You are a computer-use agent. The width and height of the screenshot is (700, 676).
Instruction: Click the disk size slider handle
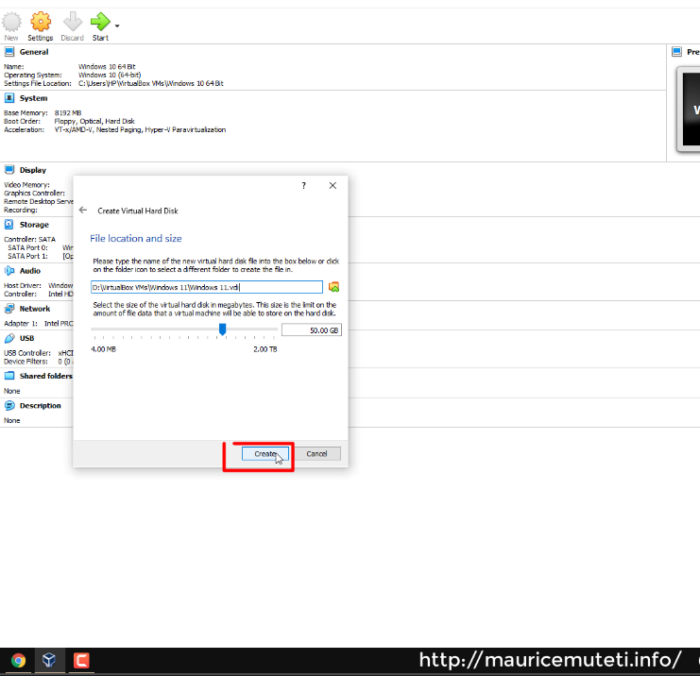click(x=222, y=330)
